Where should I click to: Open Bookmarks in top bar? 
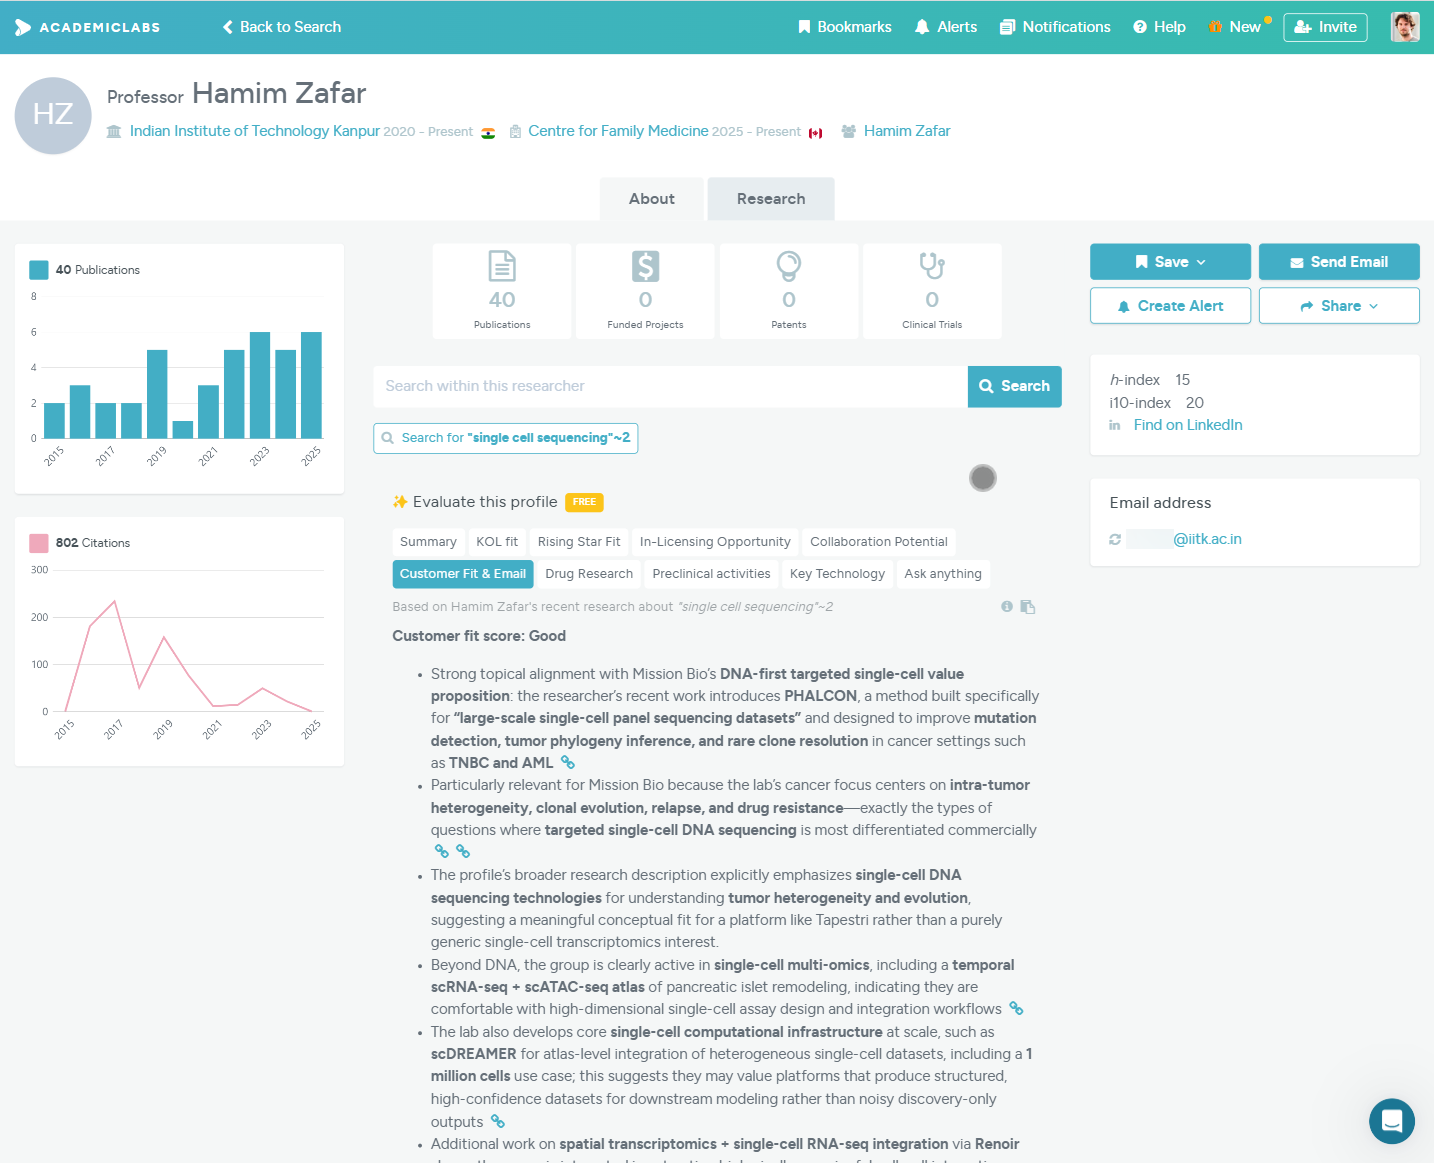click(845, 27)
